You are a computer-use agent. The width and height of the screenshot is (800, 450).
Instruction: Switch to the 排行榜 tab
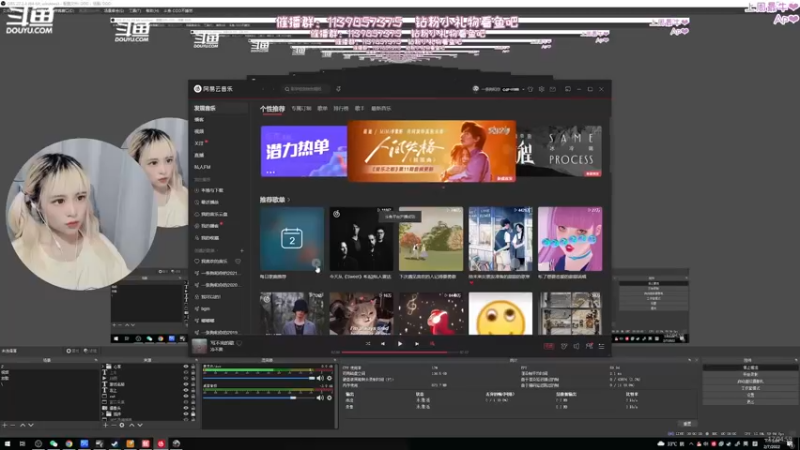coord(341,109)
